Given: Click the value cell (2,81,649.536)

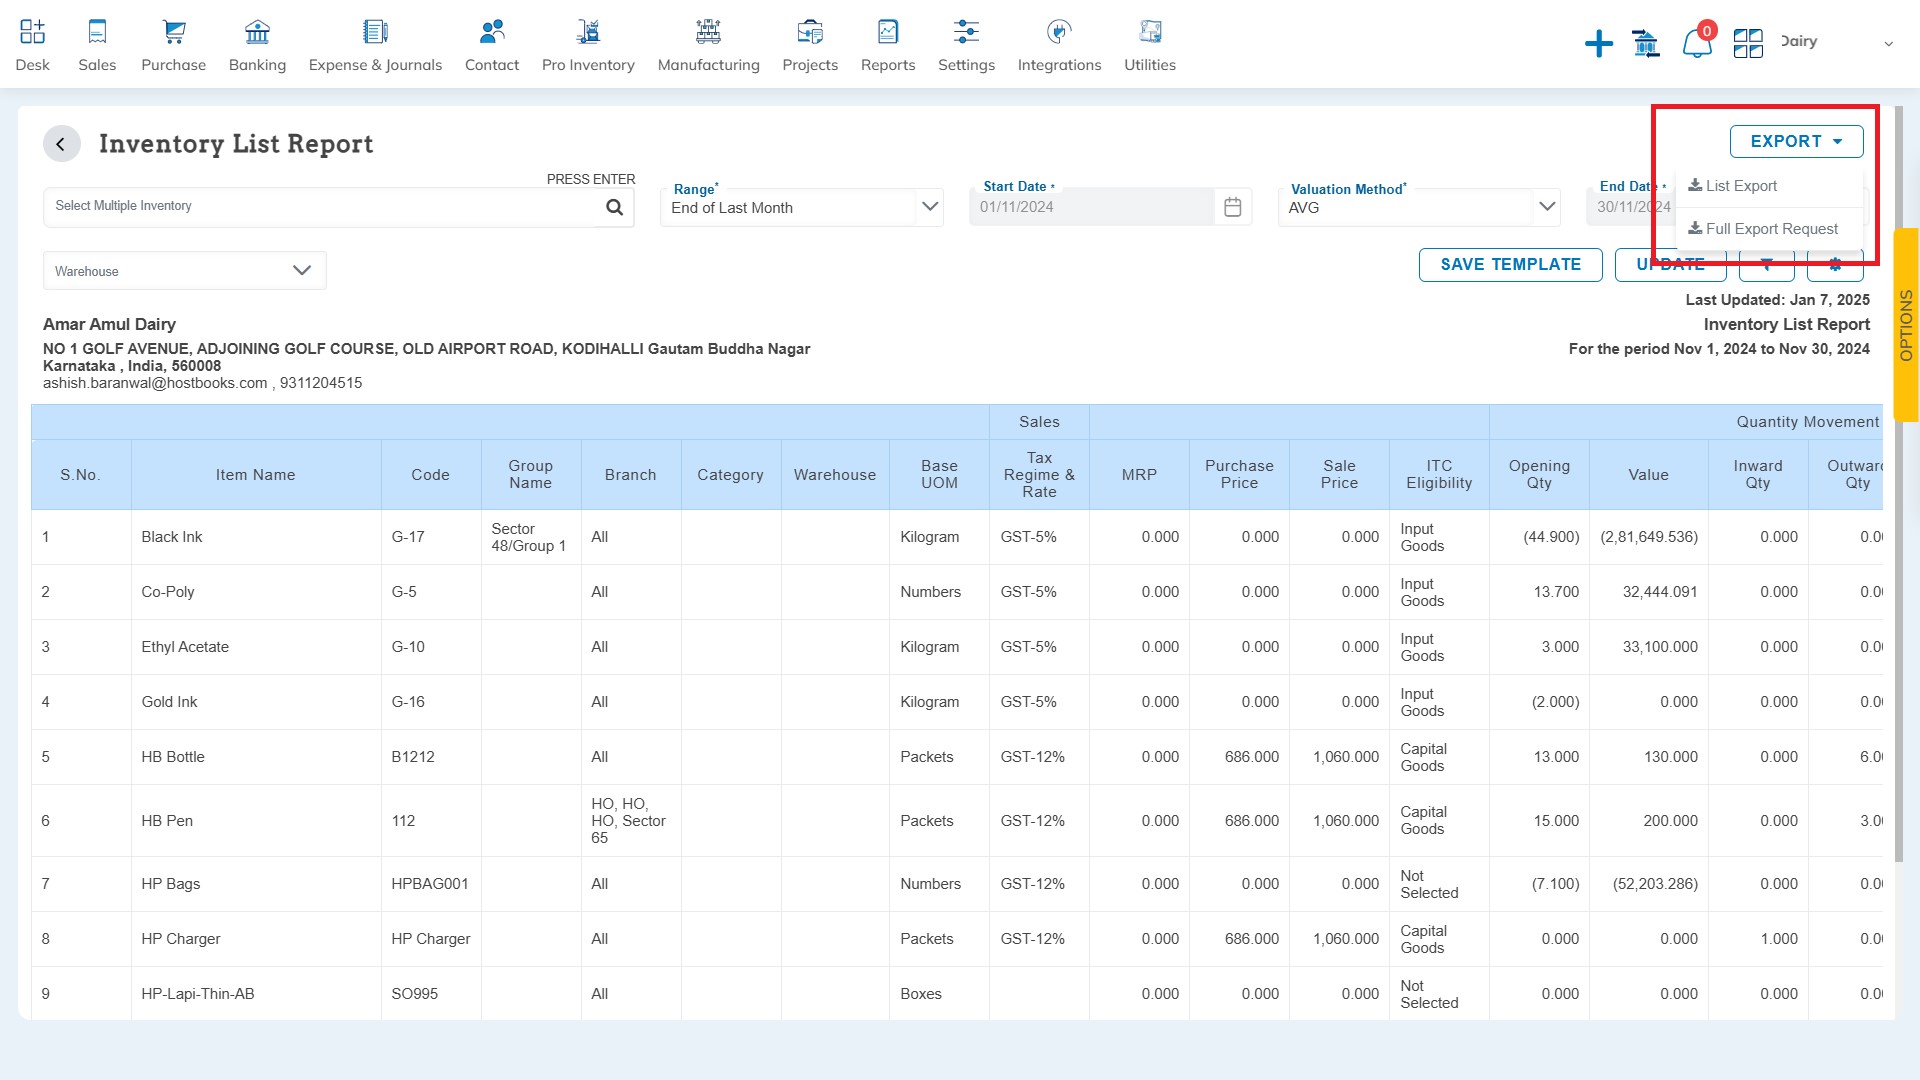Looking at the screenshot, I should pos(1648,537).
